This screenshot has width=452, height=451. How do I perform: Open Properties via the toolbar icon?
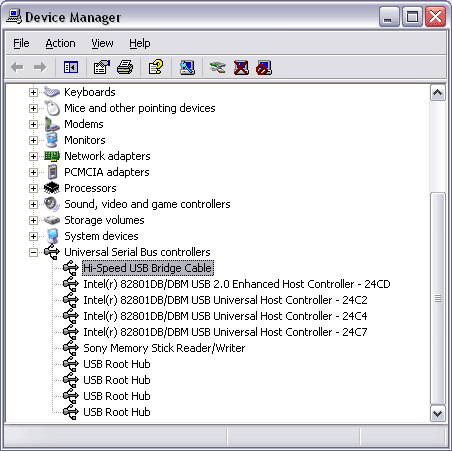(102, 68)
